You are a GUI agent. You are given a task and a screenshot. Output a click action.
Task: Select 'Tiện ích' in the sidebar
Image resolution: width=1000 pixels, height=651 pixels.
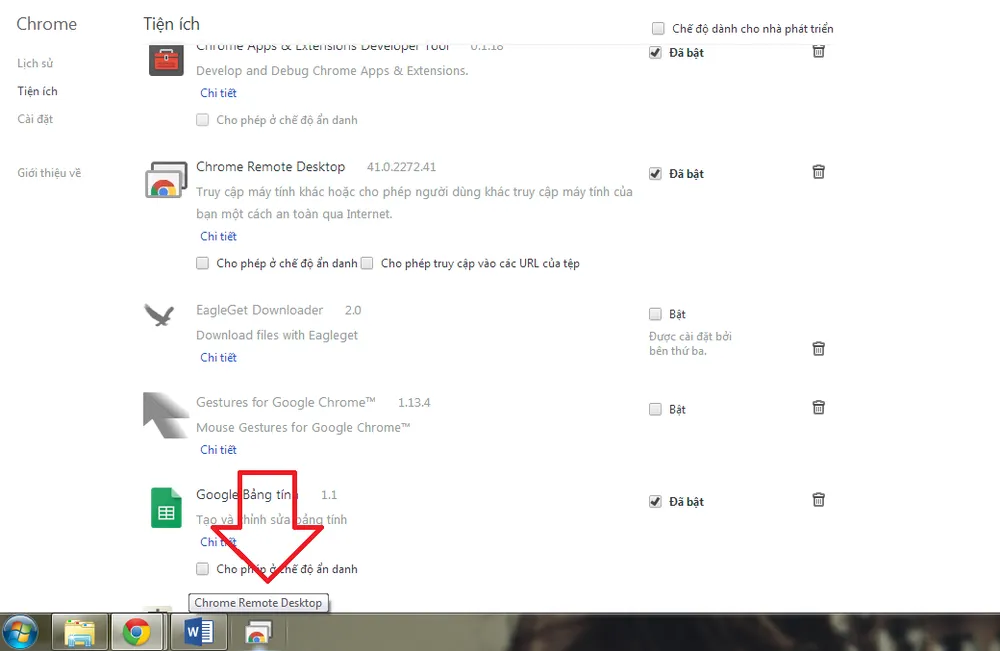pos(37,91)
